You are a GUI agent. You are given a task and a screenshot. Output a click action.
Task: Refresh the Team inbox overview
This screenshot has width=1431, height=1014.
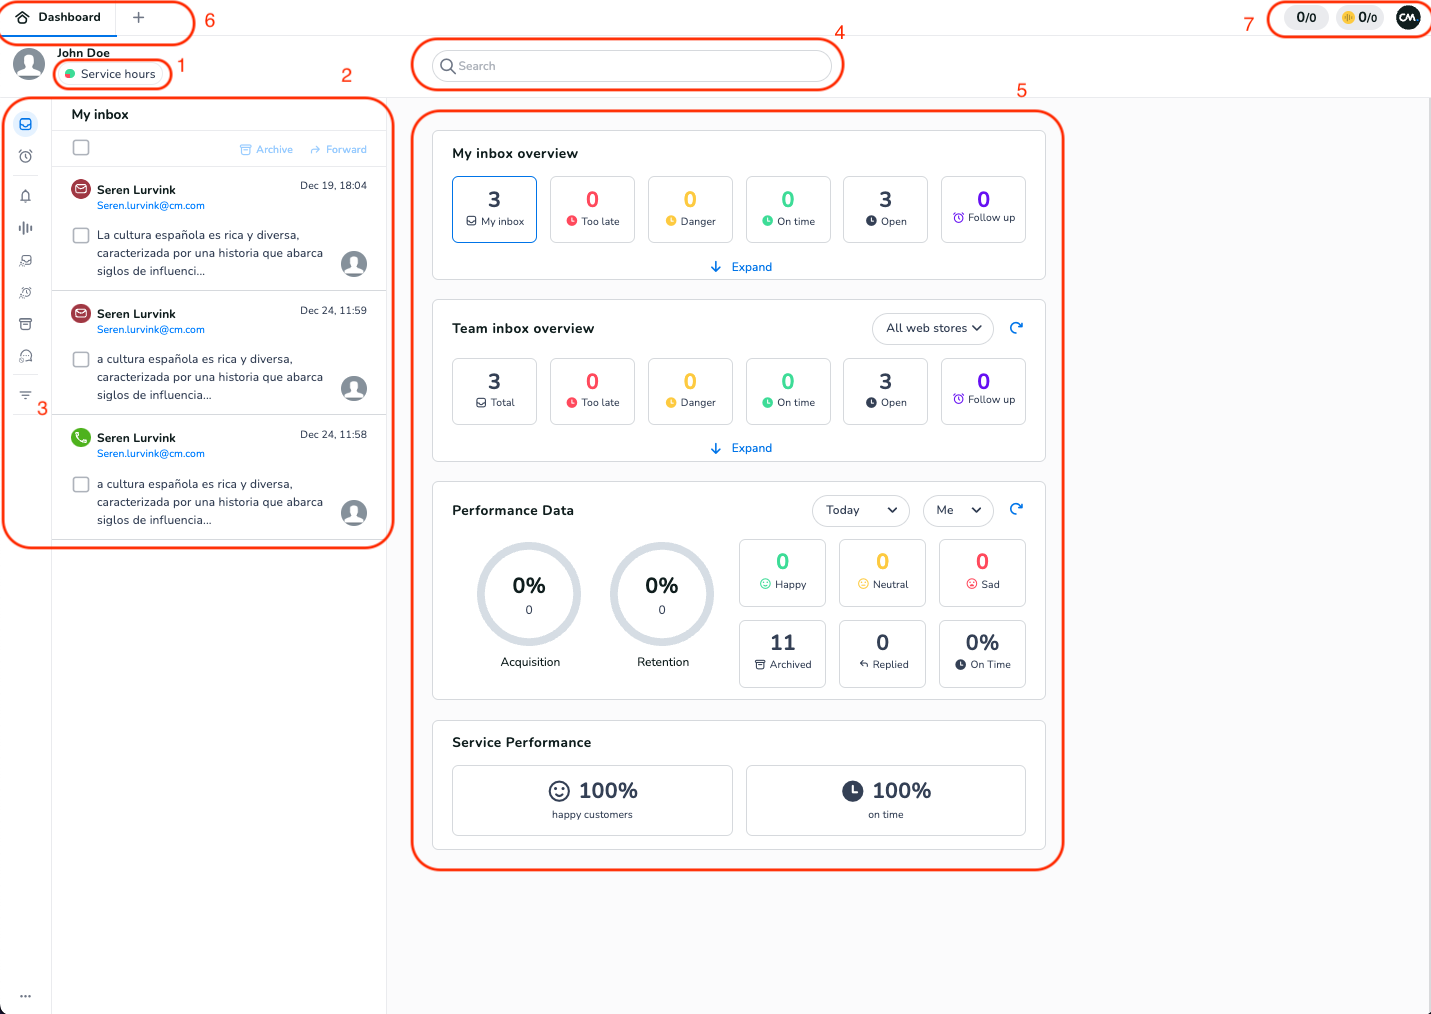[1016, 328]
